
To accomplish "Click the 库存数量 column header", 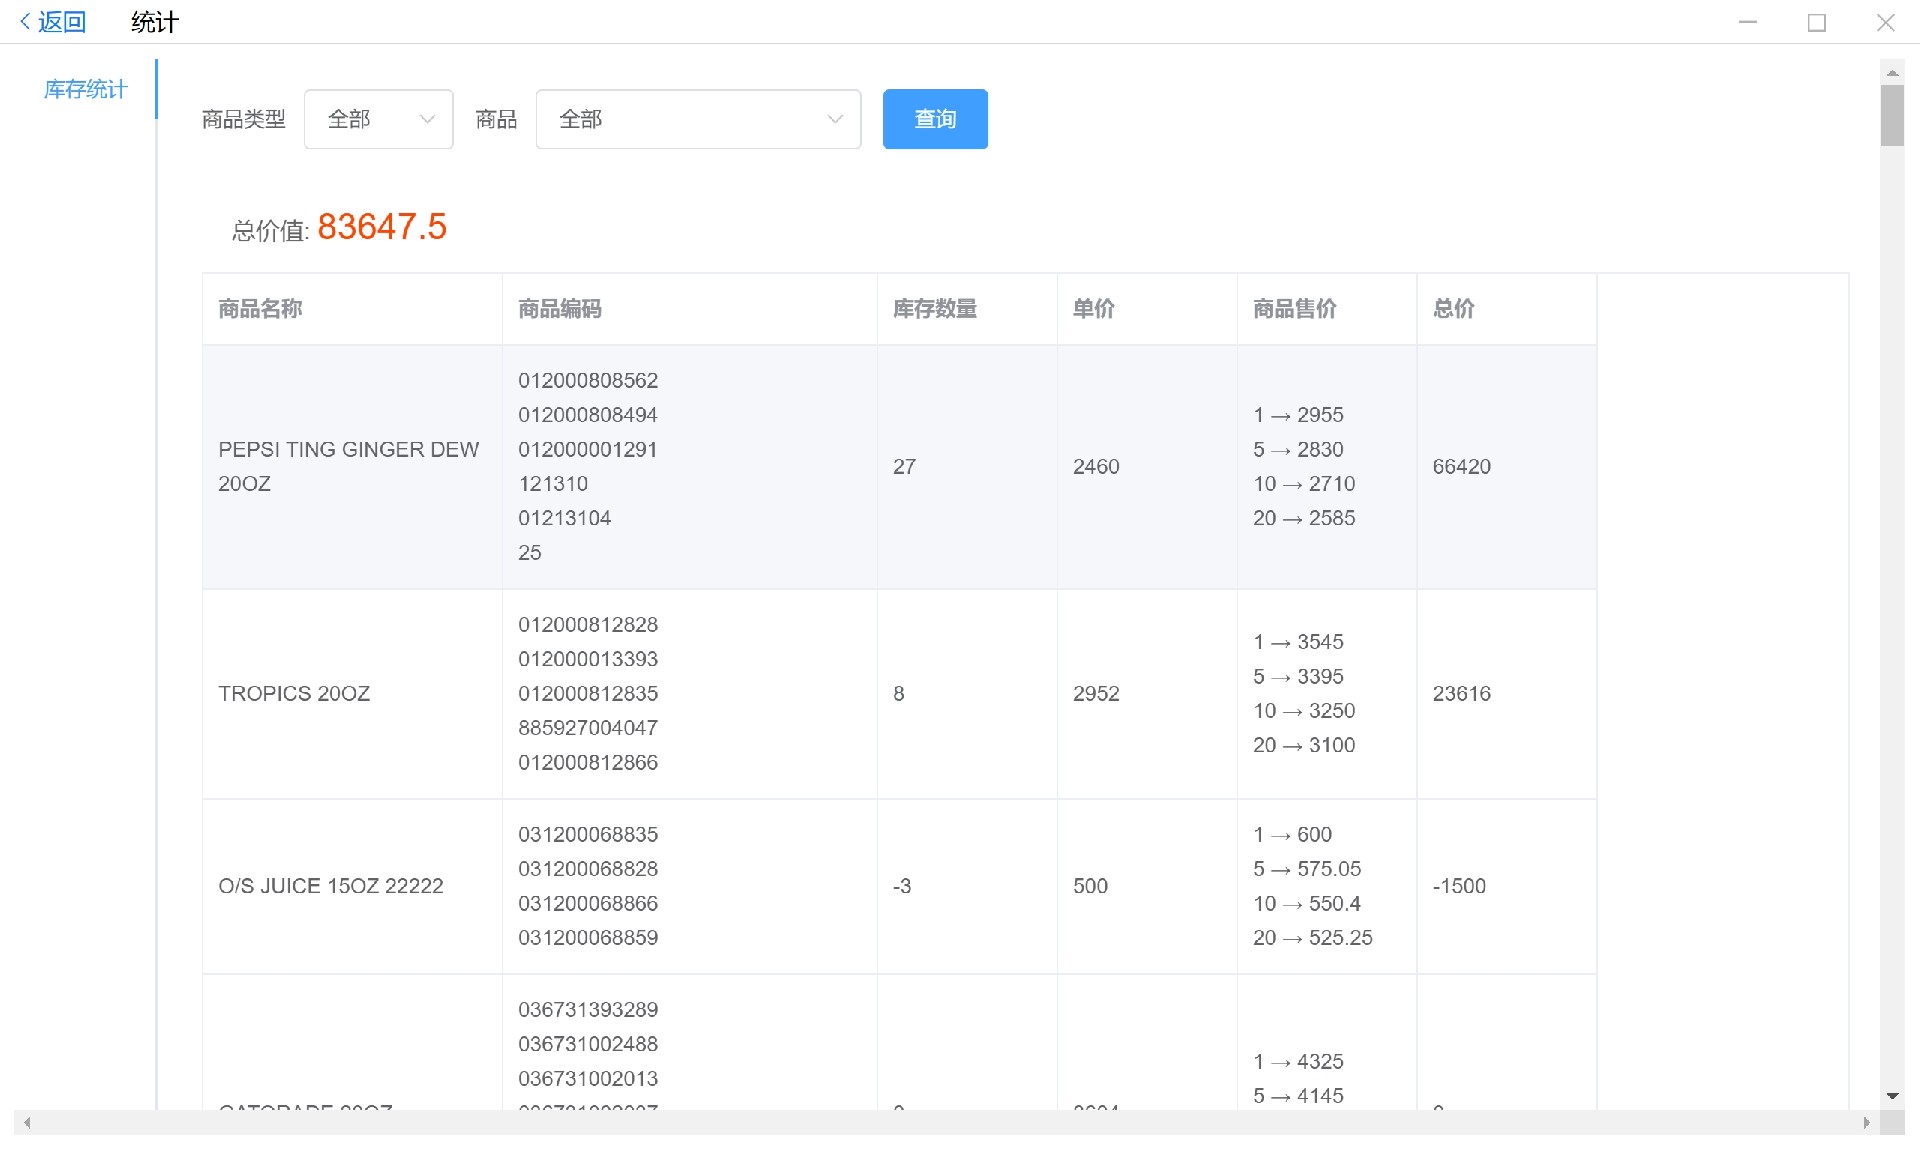I will pos(934,309).
